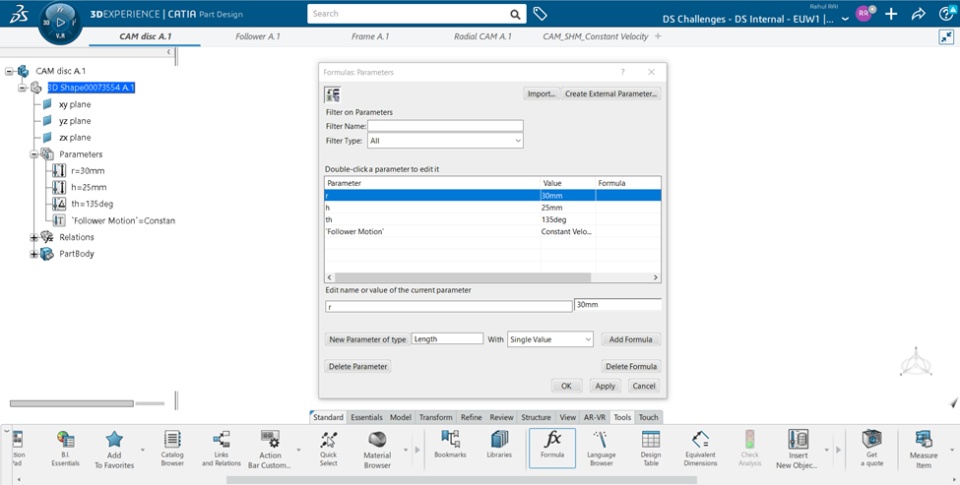Click the Import... button

(x=541, y=94)
